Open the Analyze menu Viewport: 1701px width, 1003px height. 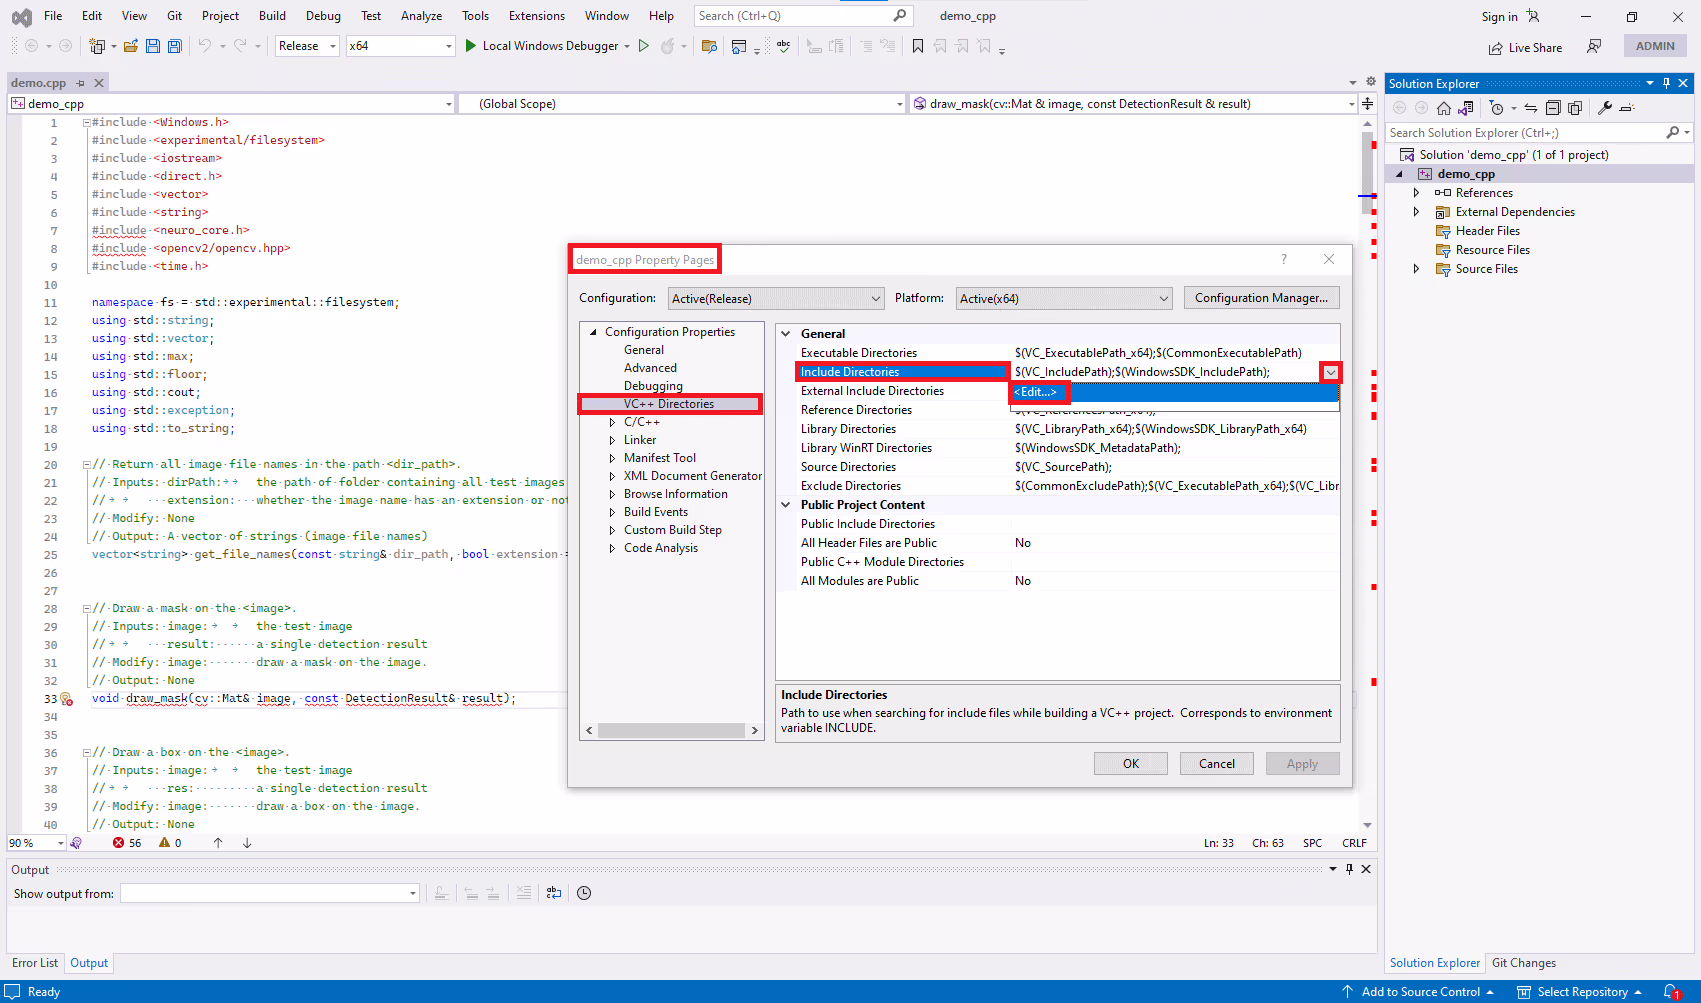click(x=421, y=16)
